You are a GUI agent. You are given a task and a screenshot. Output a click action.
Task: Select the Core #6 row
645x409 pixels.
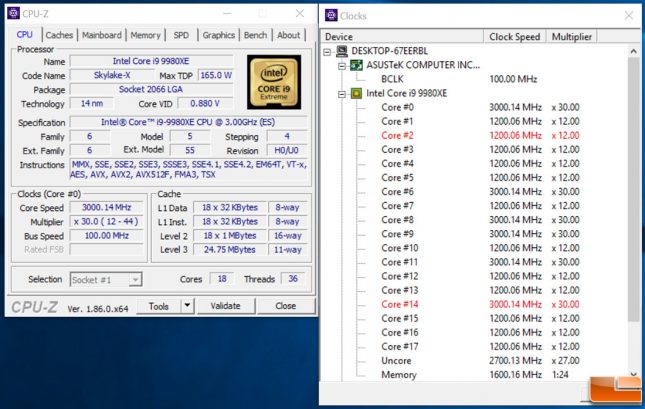480,192
